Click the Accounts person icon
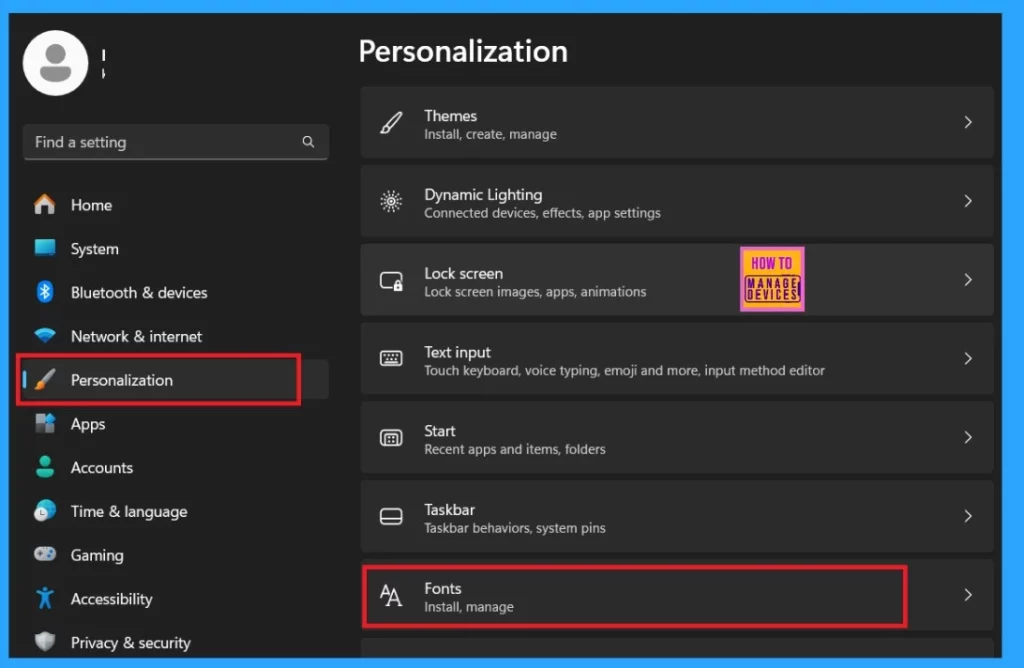The height and width of the screenshot is (668, 1024). pyautogui.click(x=44, y=467)
